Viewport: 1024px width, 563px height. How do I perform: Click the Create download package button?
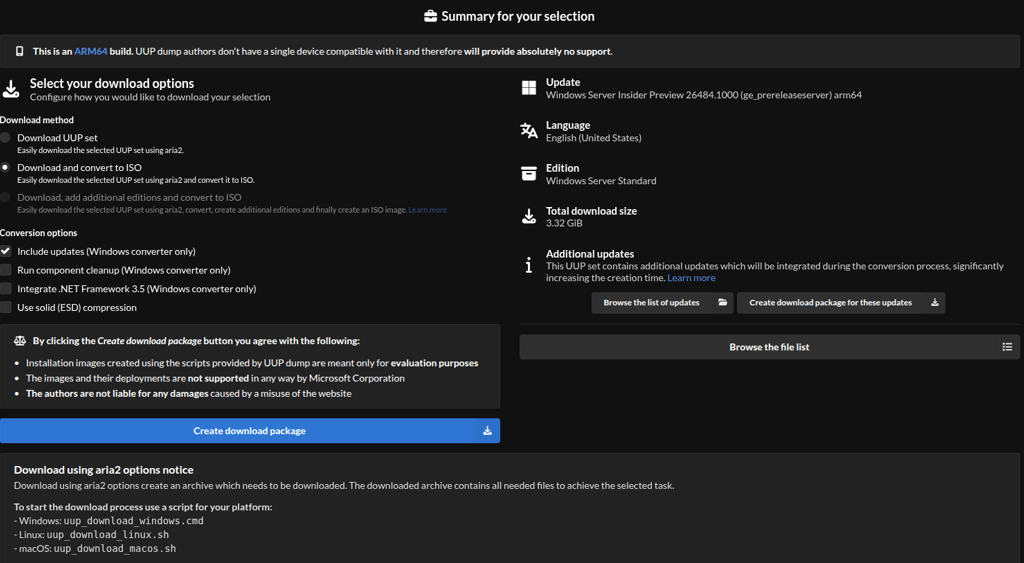click(249, 431)
